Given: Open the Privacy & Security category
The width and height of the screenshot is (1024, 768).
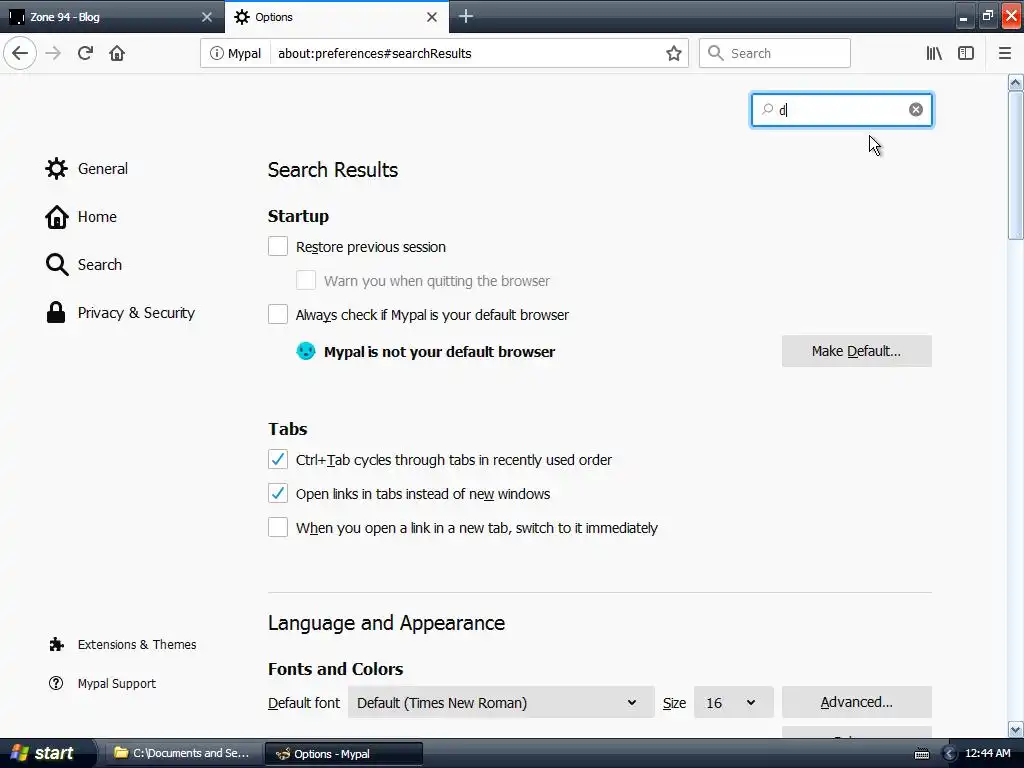Looking at the screenshot, I should (x=120, y=313).
